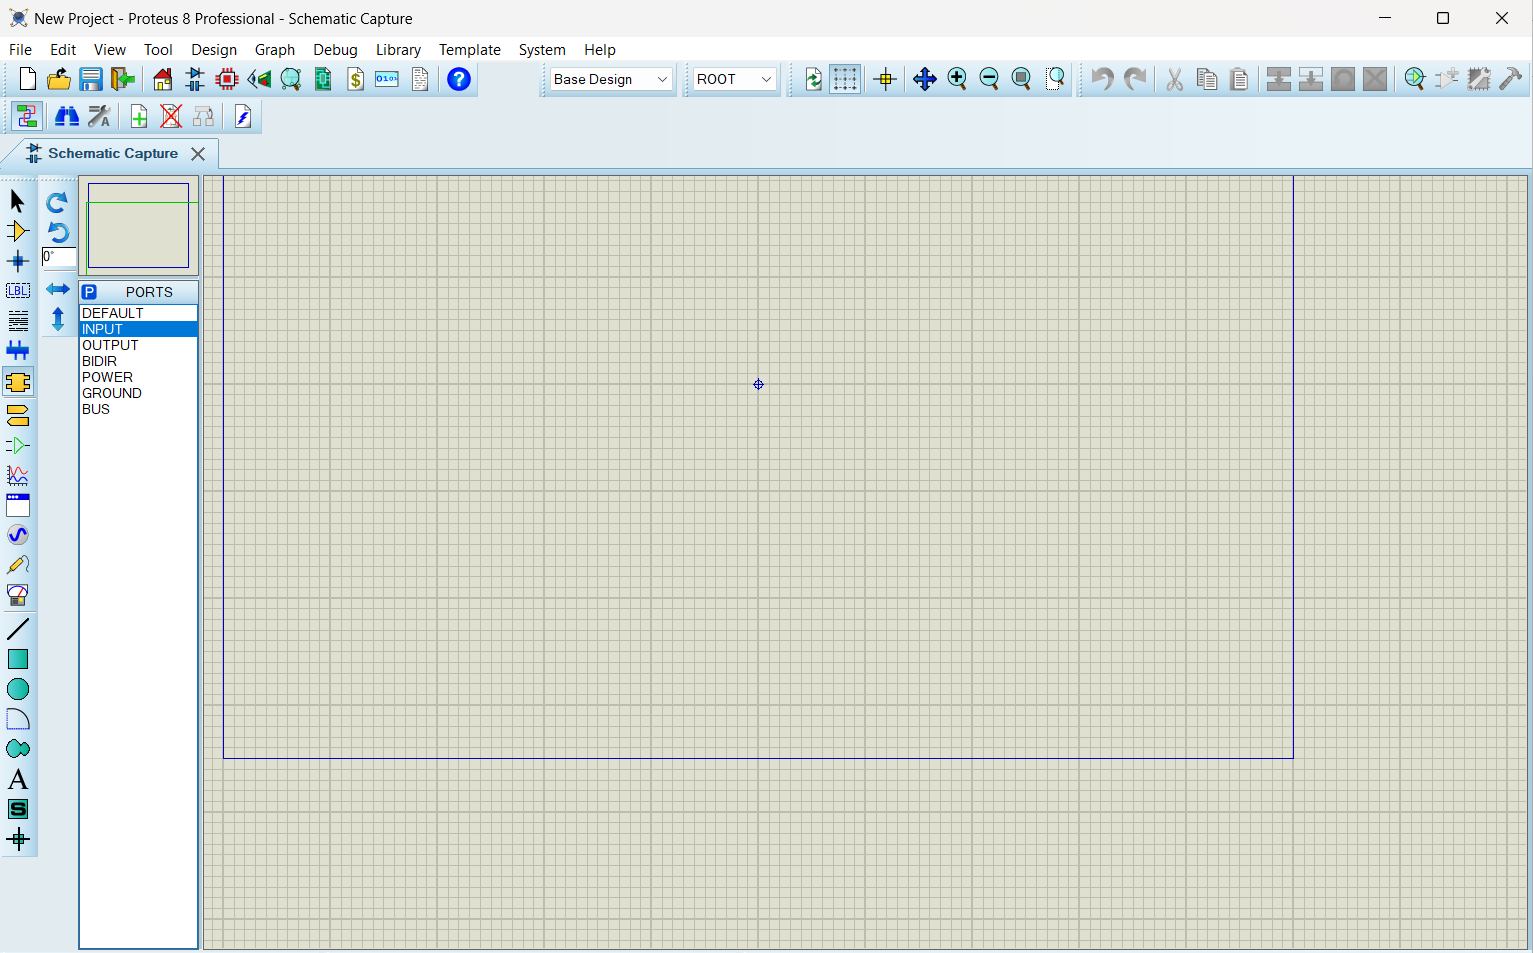Select OUTPUT in the PORTS list

110,345
